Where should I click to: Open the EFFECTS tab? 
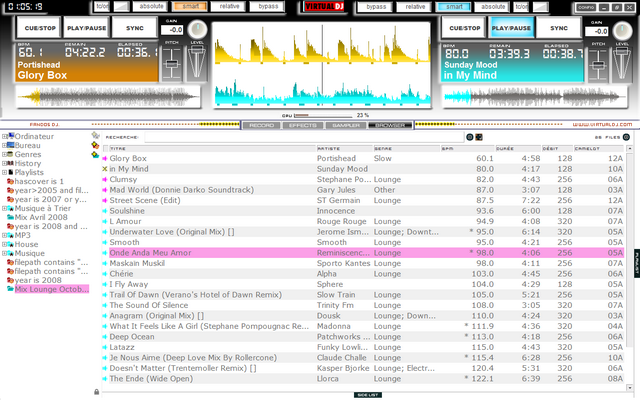coord(302,125)
